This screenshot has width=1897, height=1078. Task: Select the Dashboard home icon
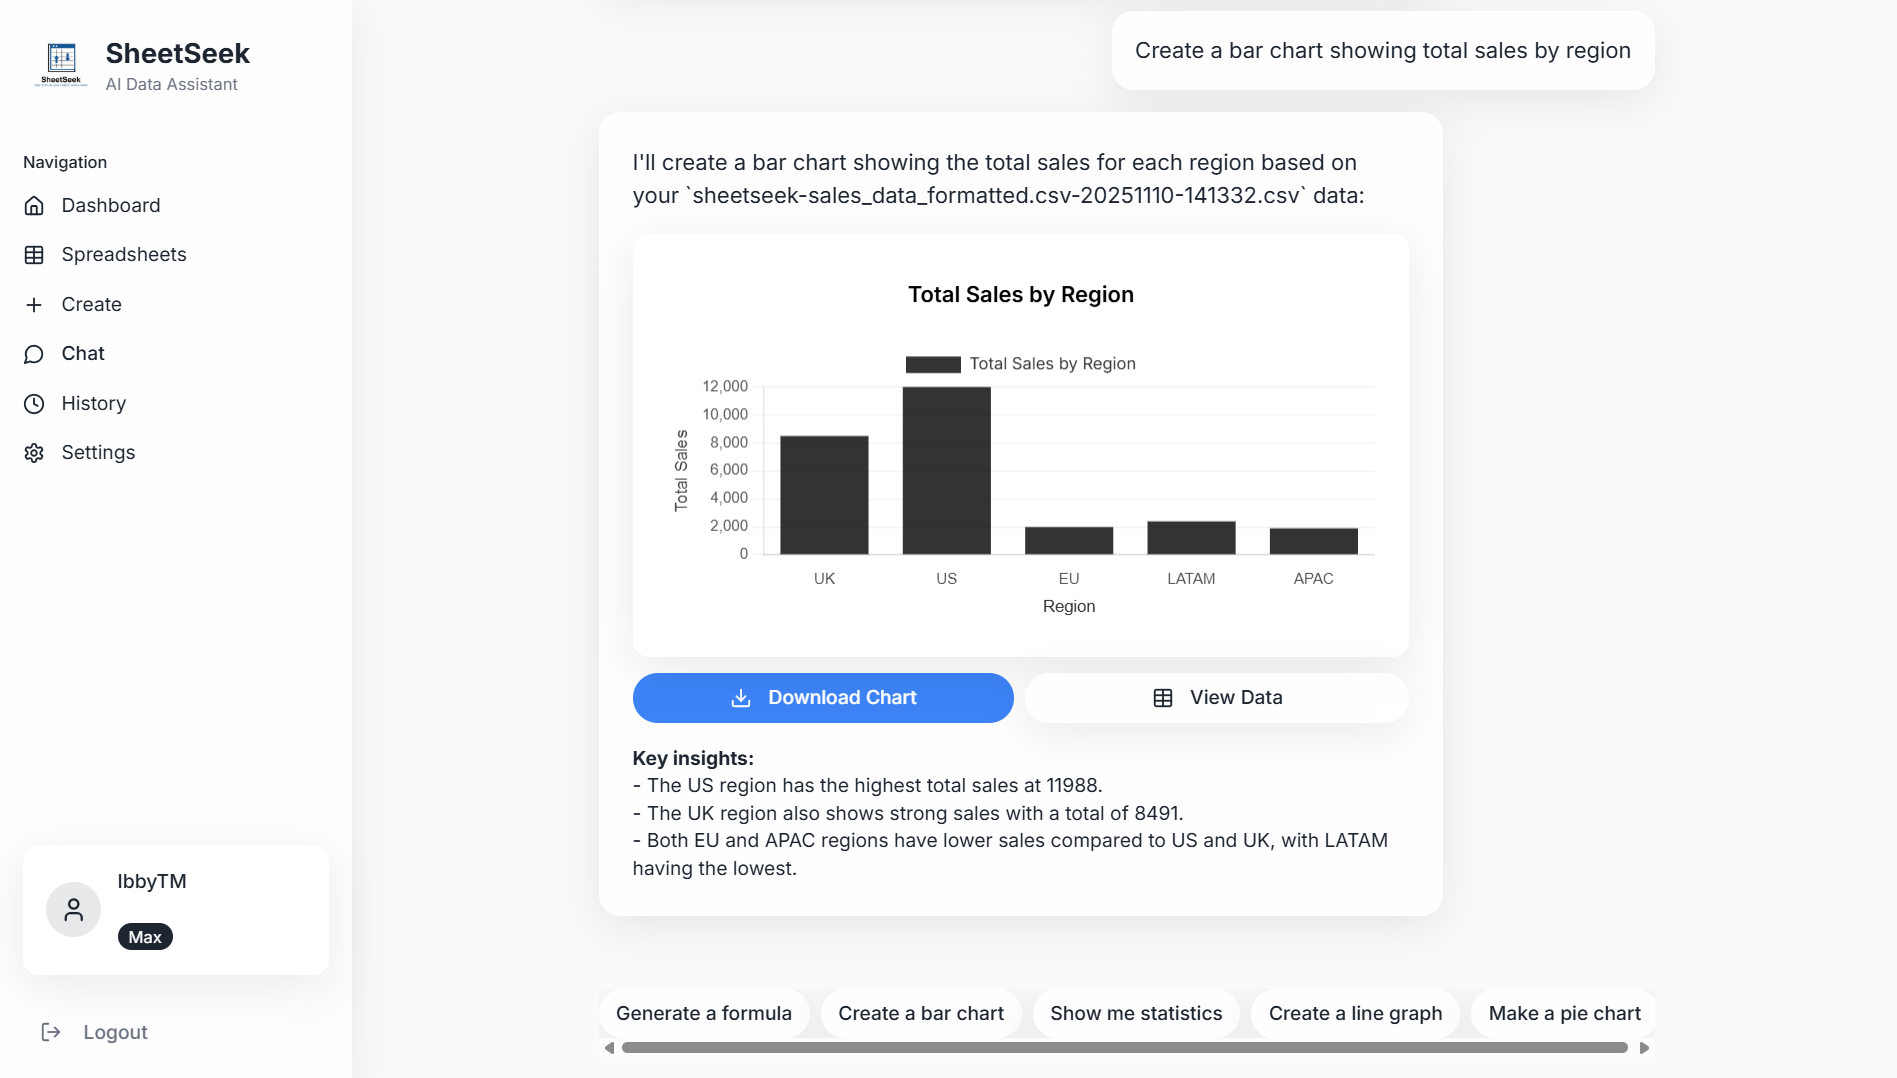click(34, 205)
